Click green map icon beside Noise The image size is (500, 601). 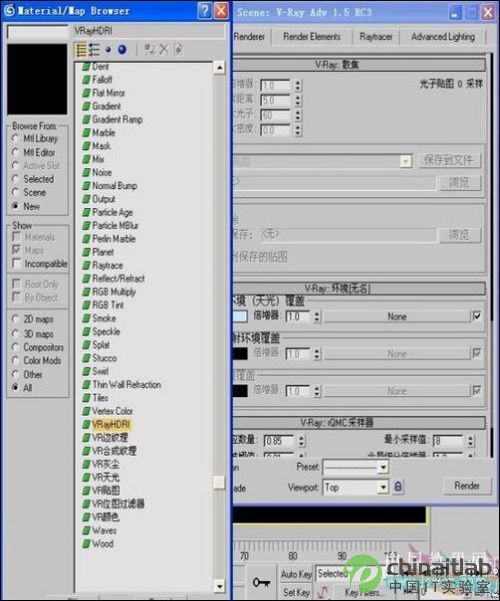[86, 173]
